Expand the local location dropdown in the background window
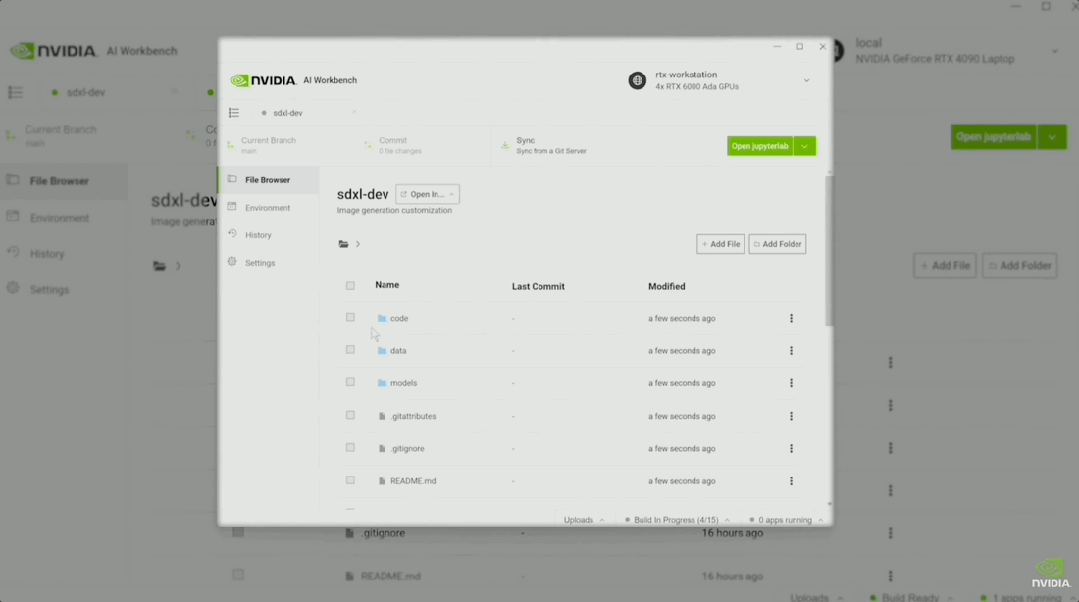The height and width of the screenshot is (602, 1079). click(x=1055, y=52)
